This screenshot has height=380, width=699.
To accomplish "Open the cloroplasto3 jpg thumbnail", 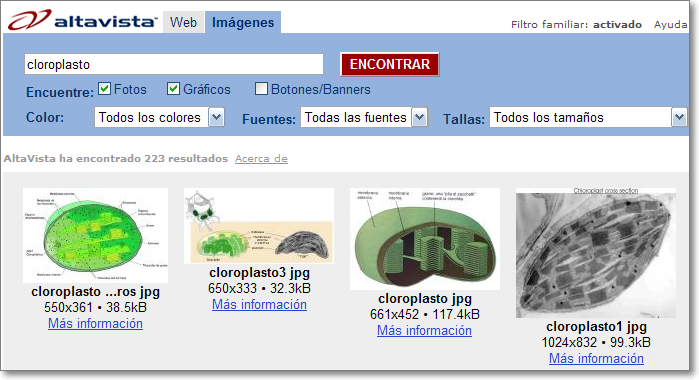I will 259,226.
